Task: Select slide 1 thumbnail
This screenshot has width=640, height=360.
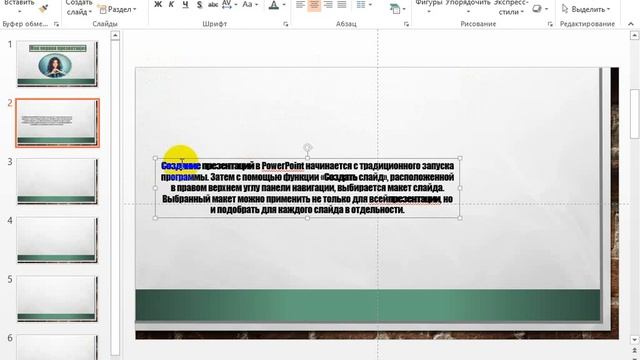Action: tap(57, 64)
